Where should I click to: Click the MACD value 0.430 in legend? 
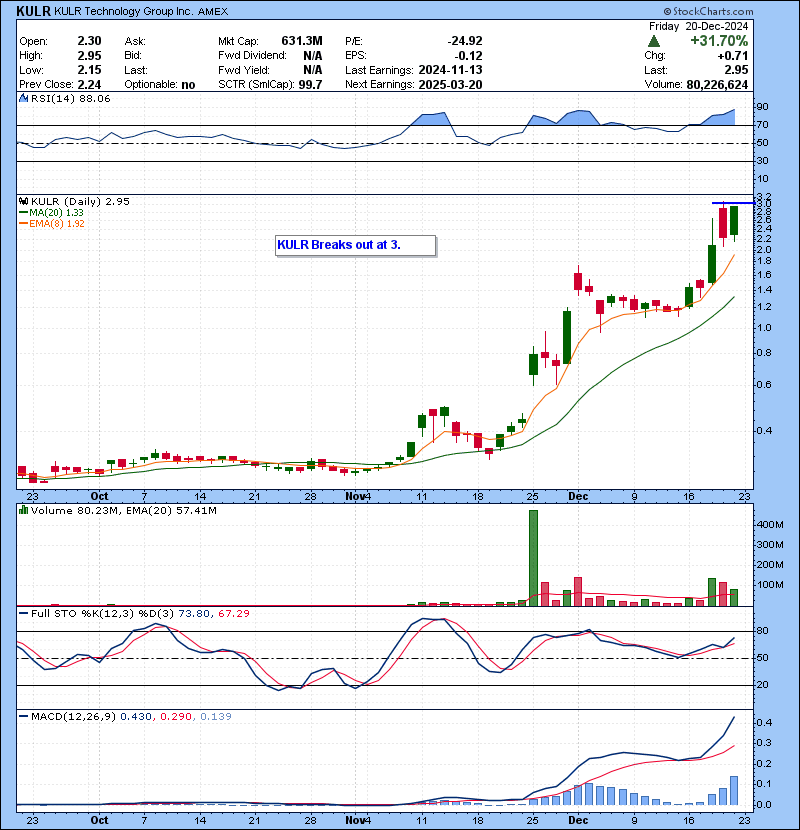click(136, 716)
